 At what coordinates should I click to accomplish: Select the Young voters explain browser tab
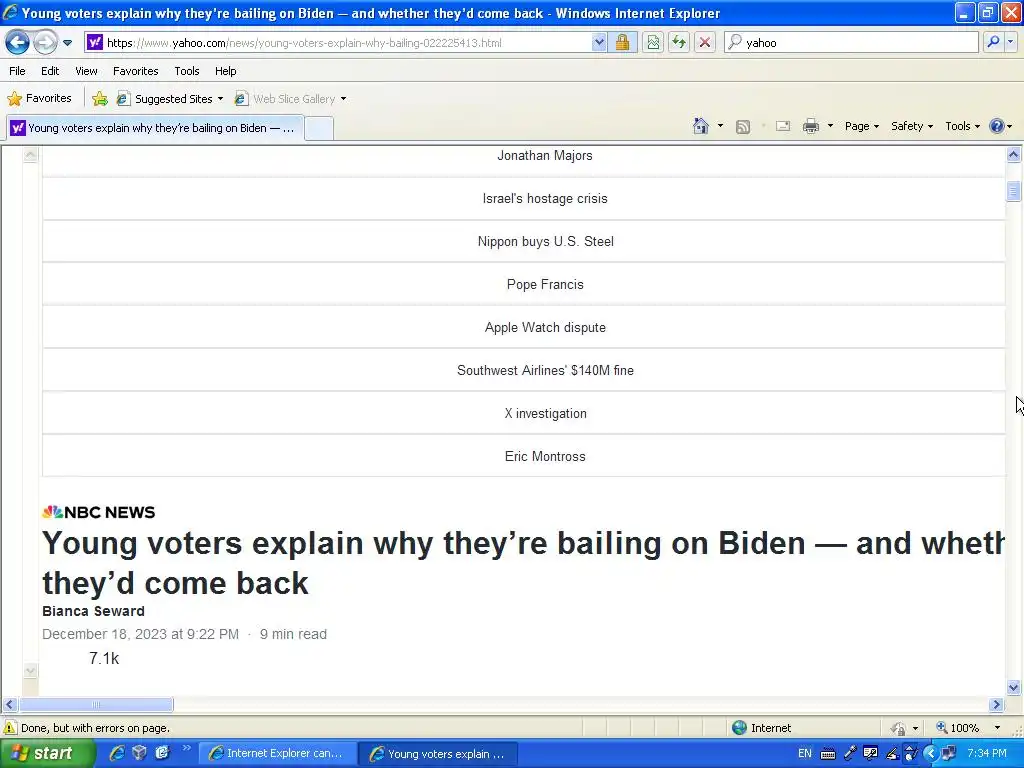155,128
